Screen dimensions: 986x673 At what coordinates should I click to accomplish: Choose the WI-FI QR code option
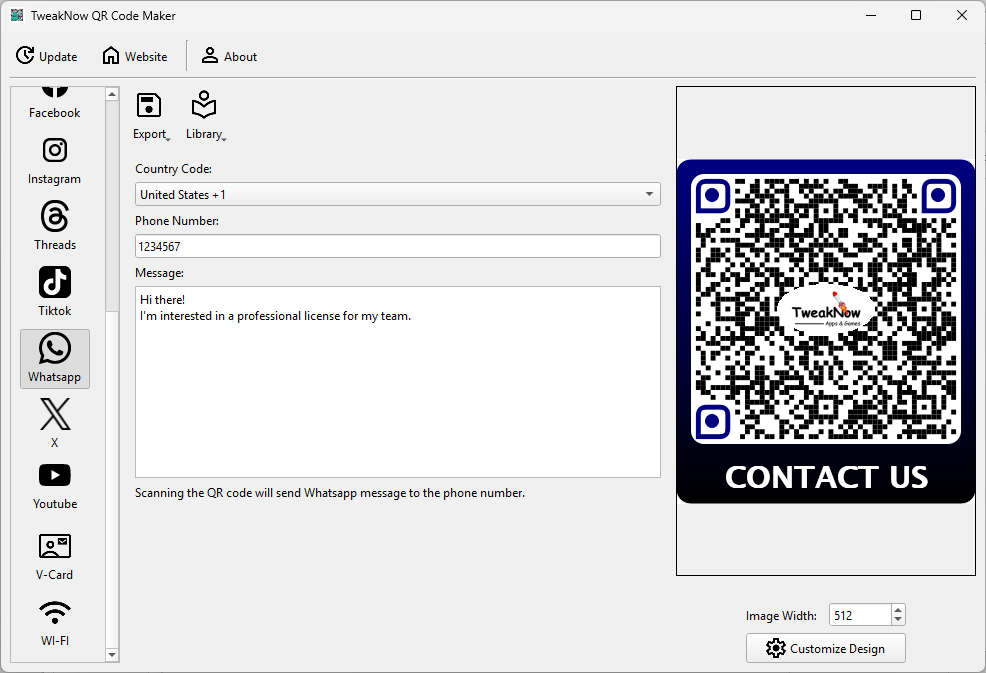[x=55, y=622]
